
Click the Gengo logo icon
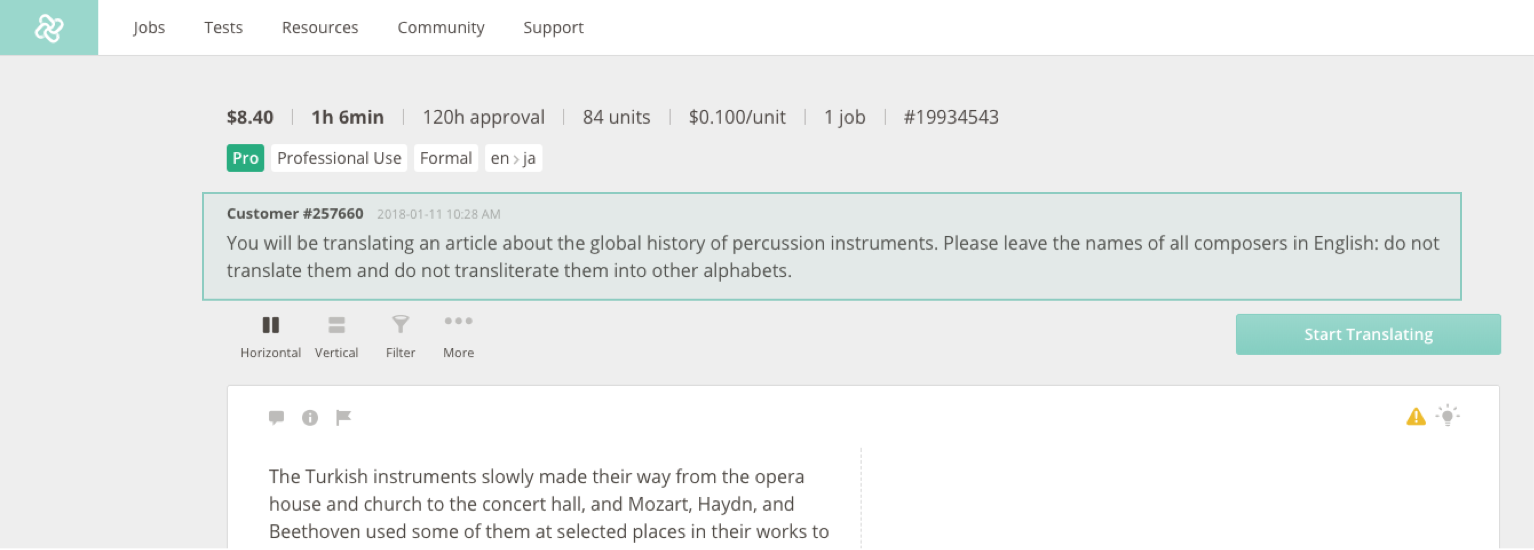tap(49, 28)
